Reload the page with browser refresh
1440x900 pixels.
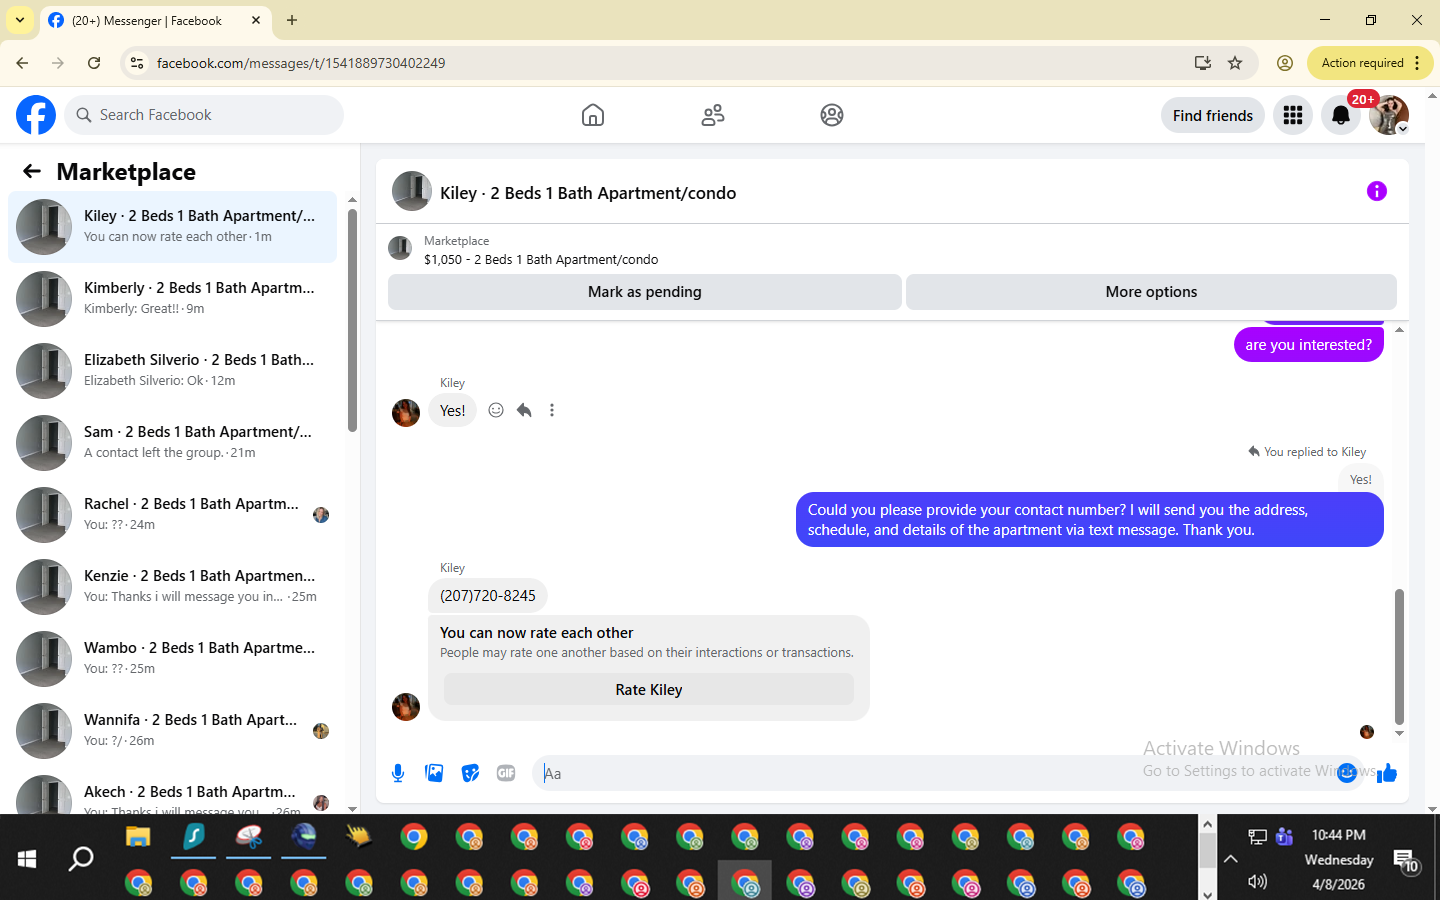click(x=94, y=63)
